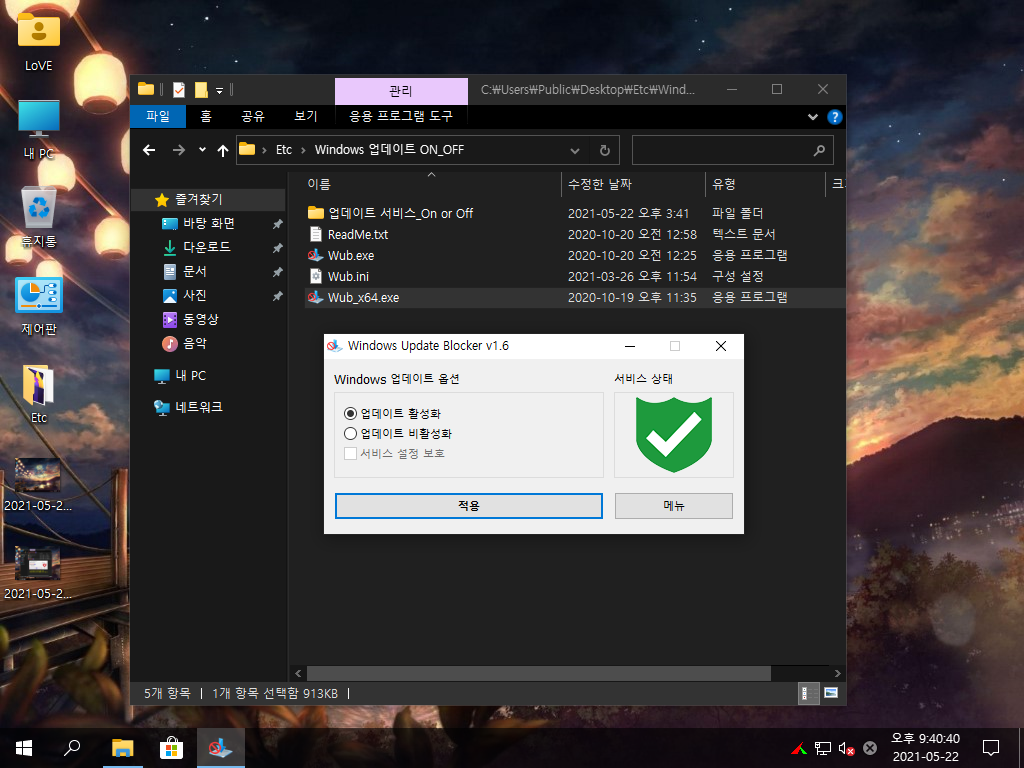
Task: Click the Properties icon in Explorer quick access toolbar
Action: [178, 89]
